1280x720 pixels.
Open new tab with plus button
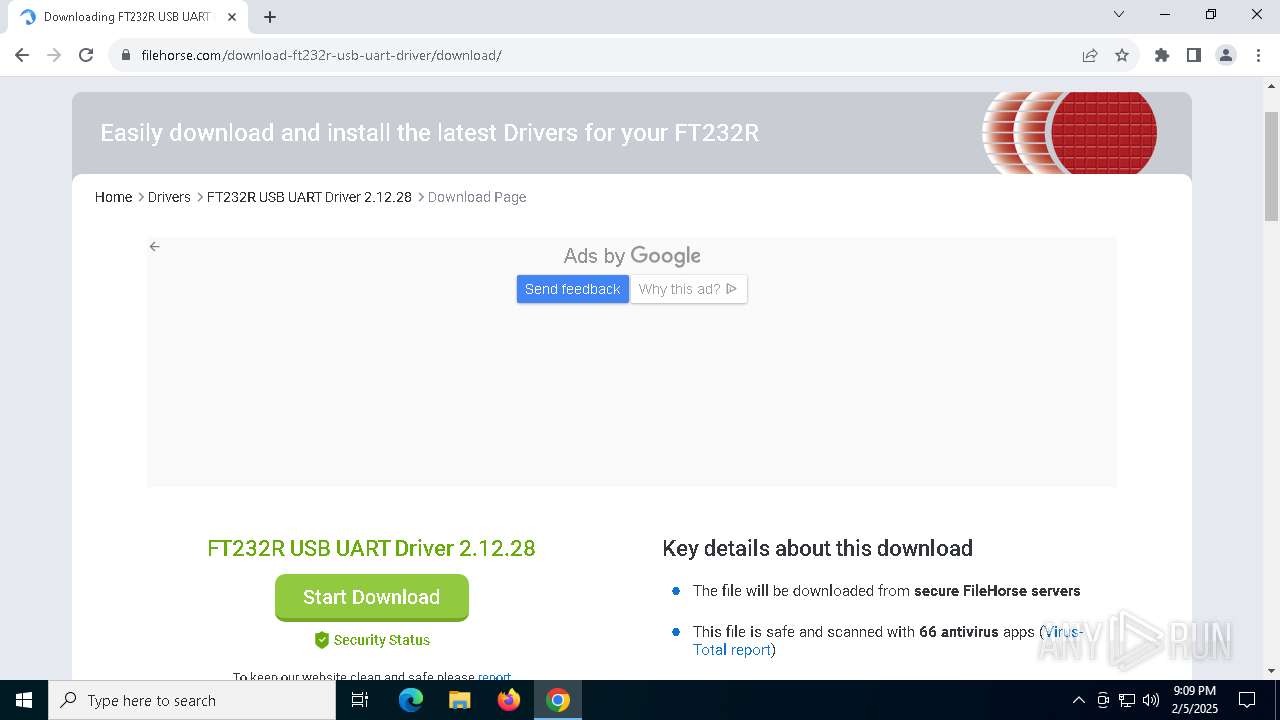pos(270,17)
